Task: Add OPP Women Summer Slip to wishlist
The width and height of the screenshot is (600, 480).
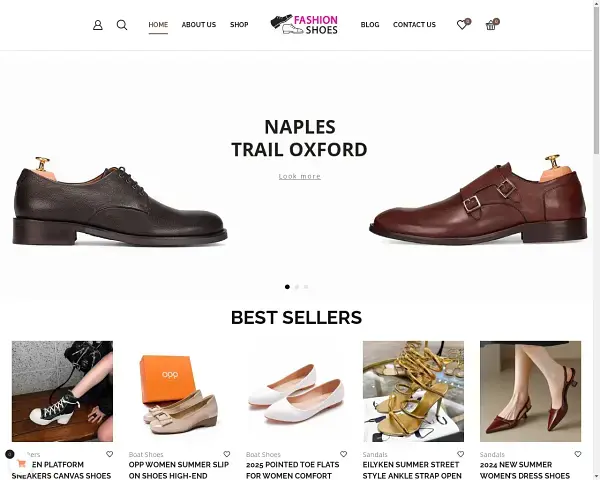Action: pos(227,454)
